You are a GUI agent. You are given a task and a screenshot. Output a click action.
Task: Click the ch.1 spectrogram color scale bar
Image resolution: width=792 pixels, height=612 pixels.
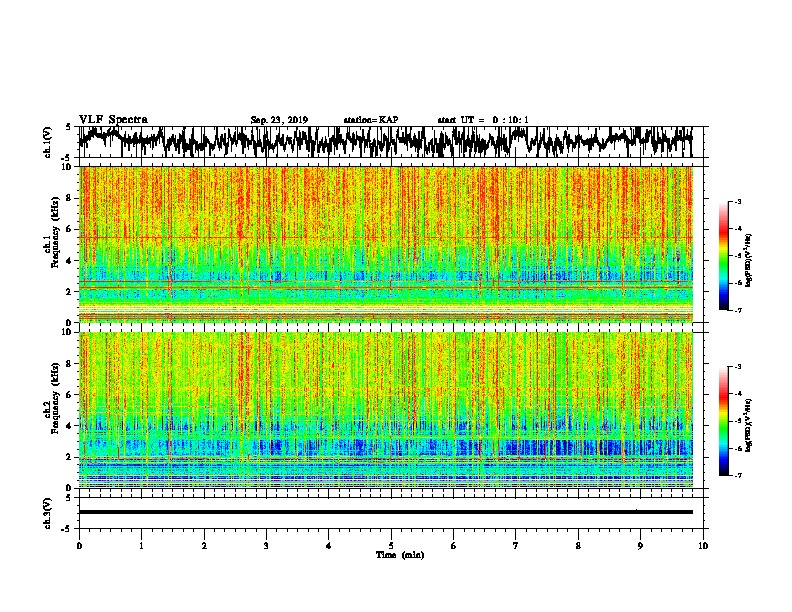coord(723,256)
